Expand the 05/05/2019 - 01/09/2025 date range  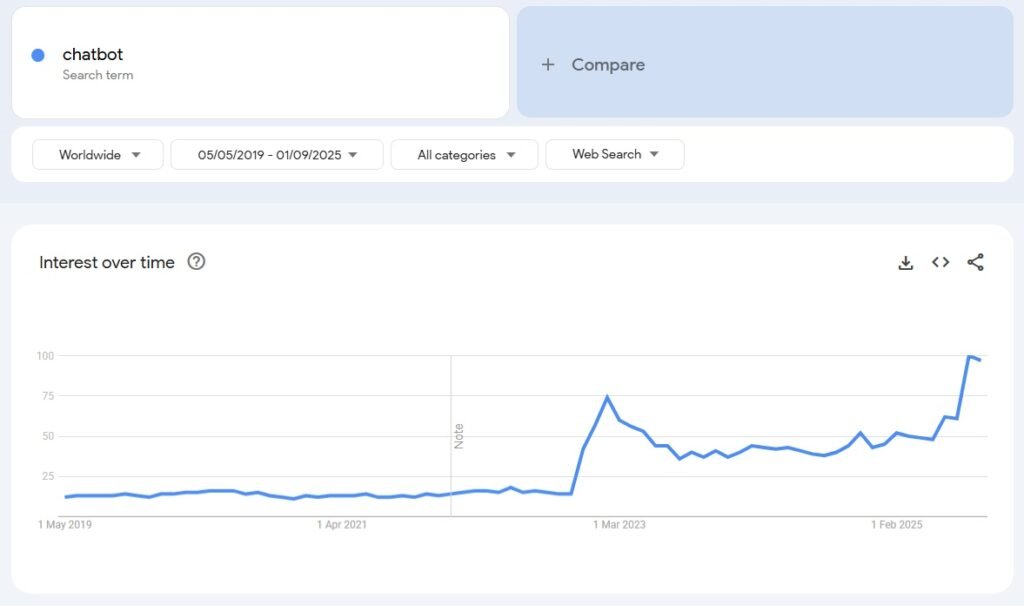coord(277,155)
